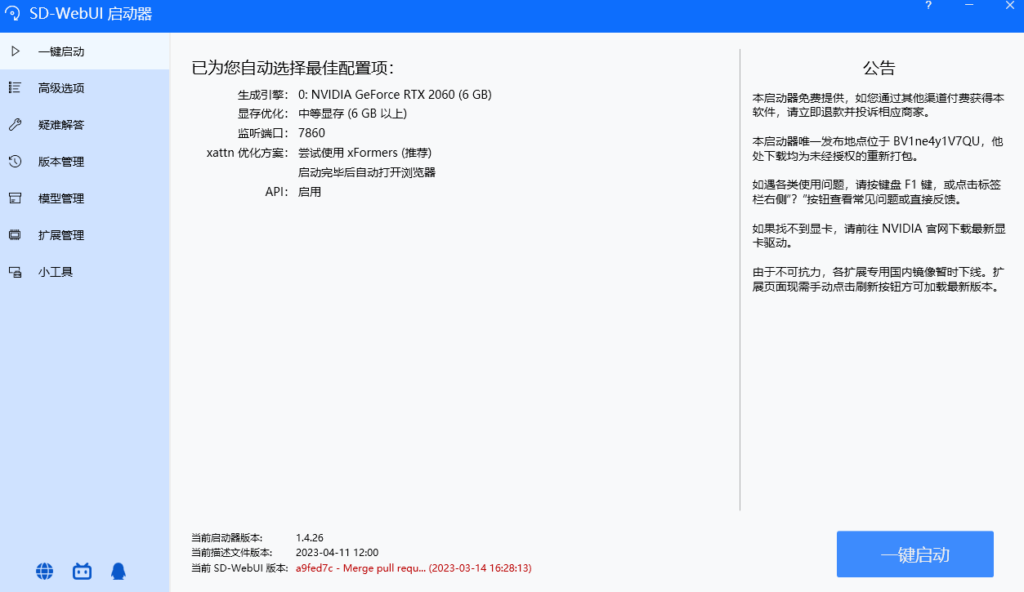Screen dimensions: 1024x592
Task: Click the clock icon next to 版本管理
Action: [16, 161]
